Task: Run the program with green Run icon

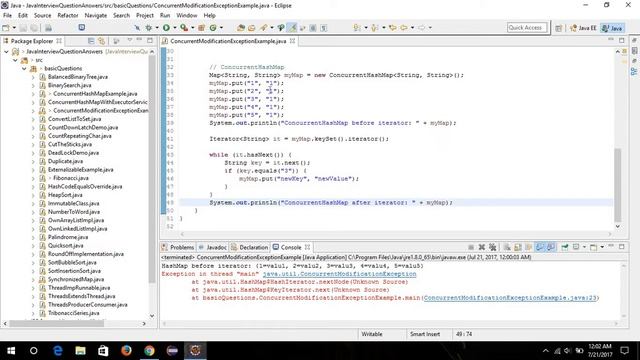Action: pos(166,28)
